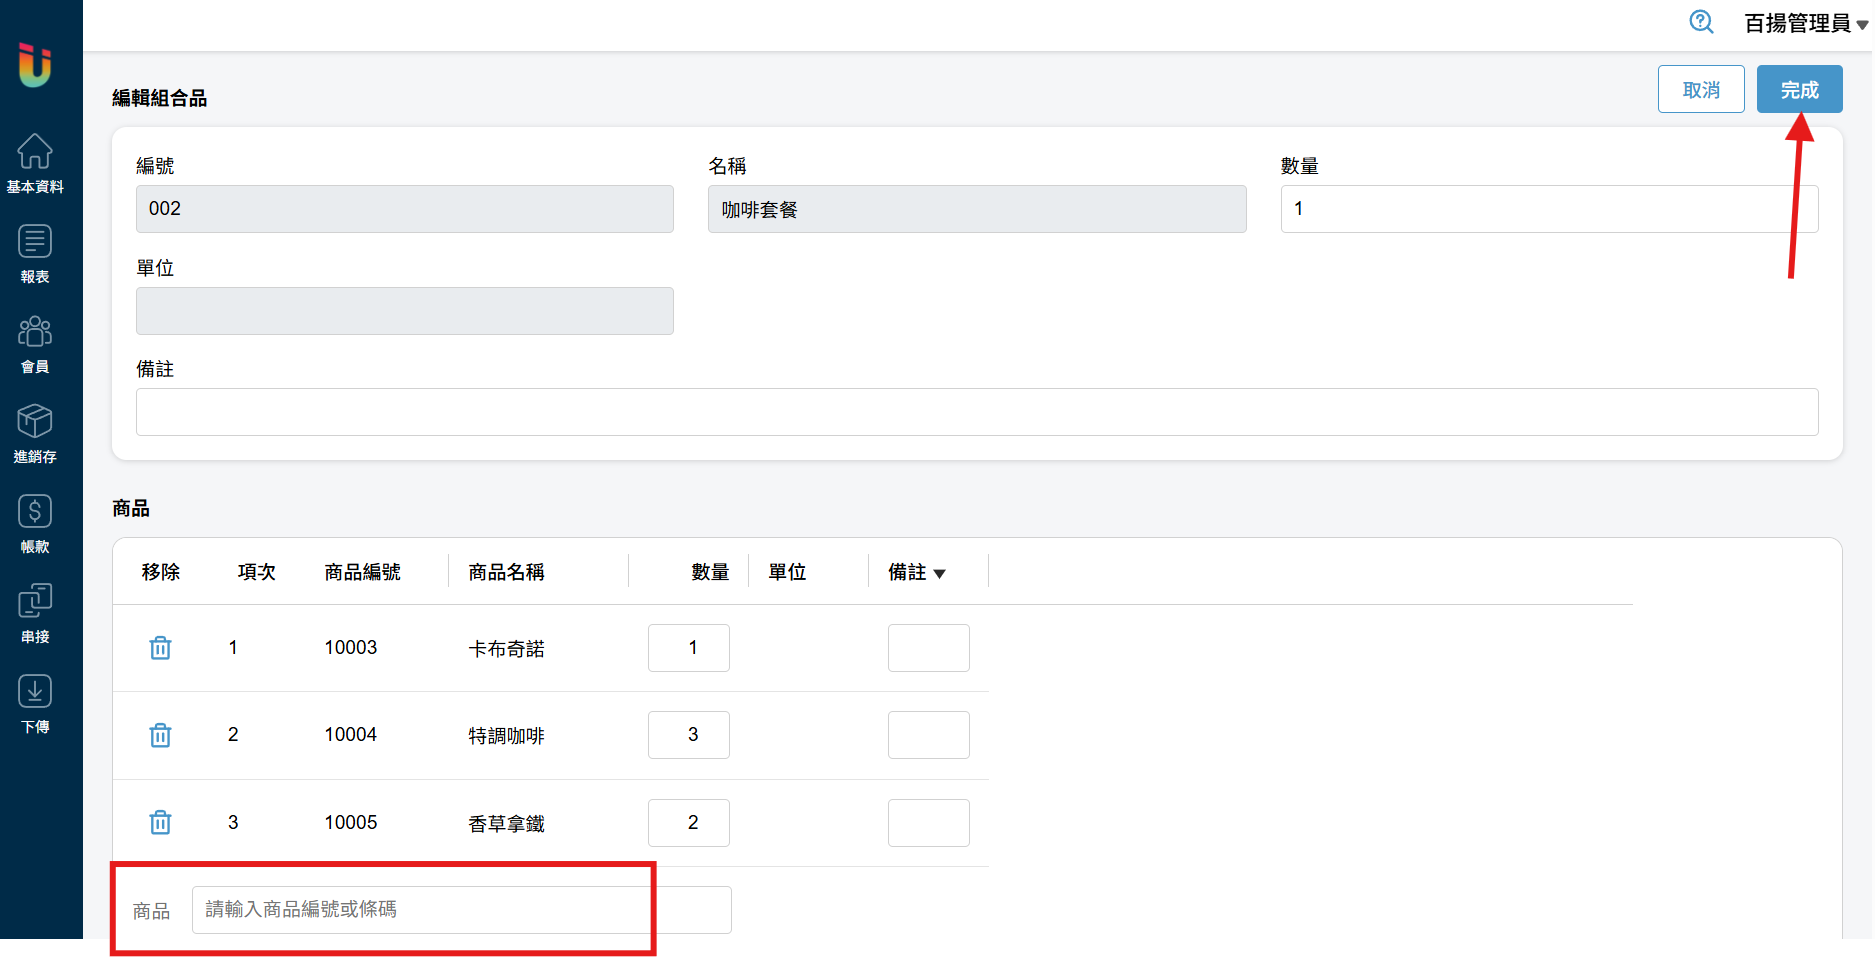Delete the 卡布奇諾 row with trash icon
This screenshot has width=1875, height=957.
(160, 648)
